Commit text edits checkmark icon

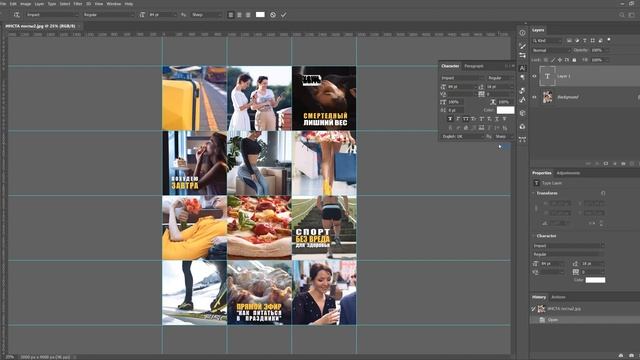(x=284, y=15)
